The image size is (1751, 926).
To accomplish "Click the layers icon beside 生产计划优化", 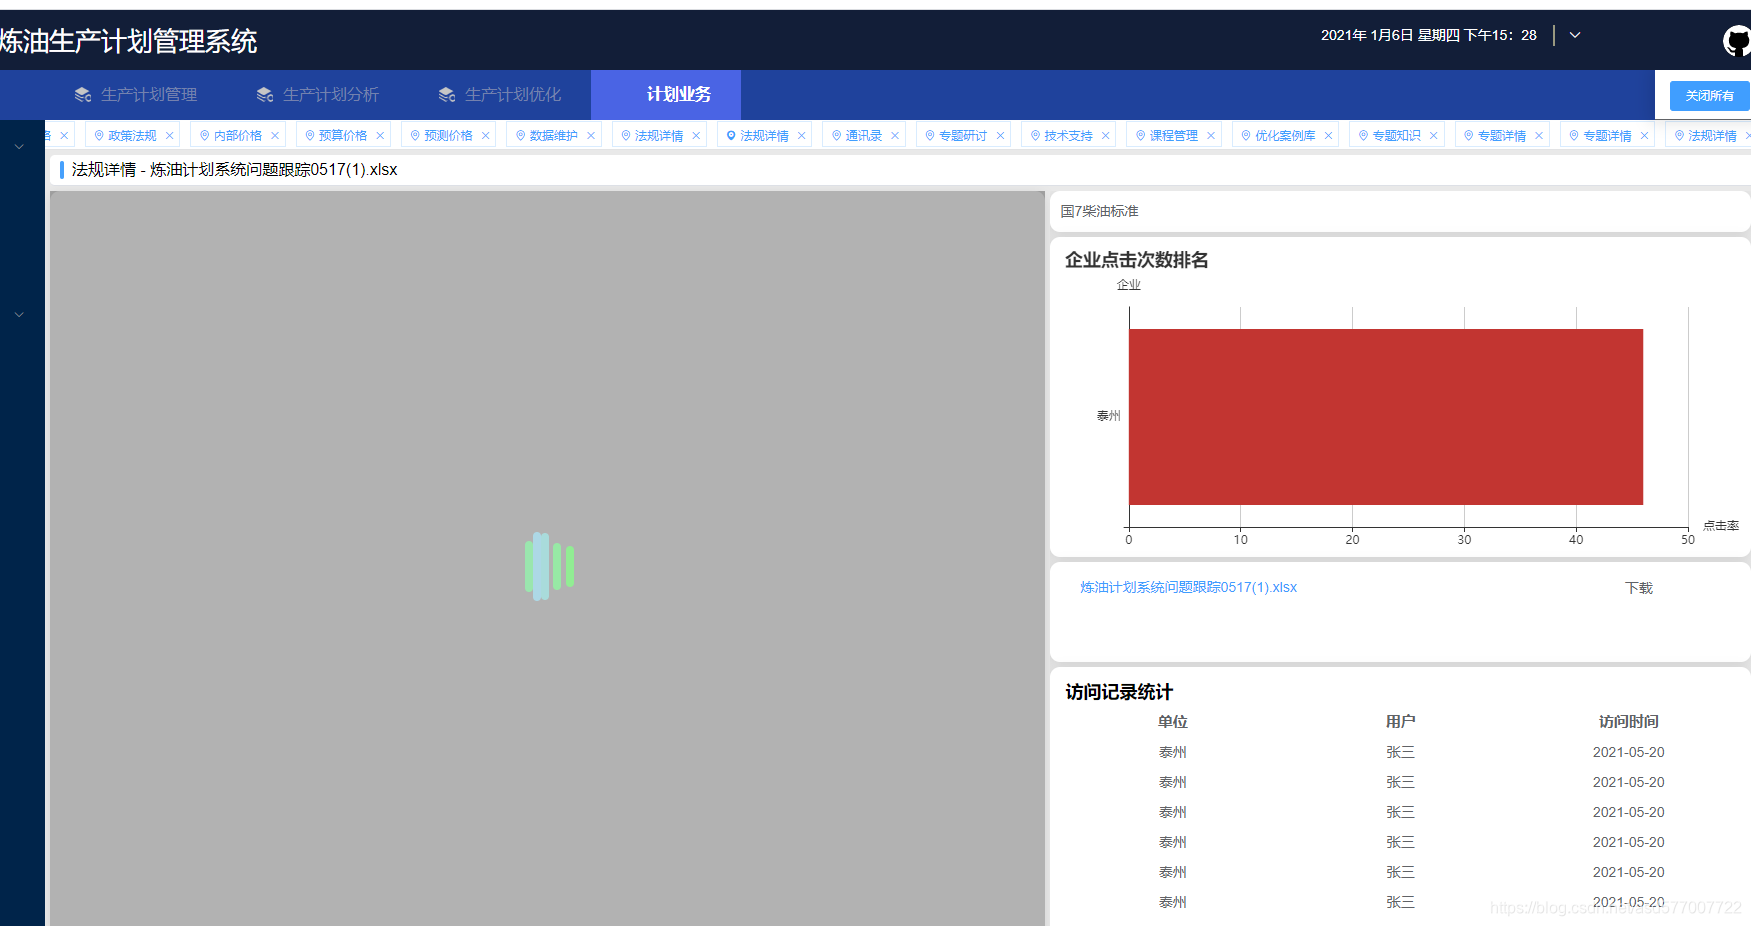I will 447,95.
